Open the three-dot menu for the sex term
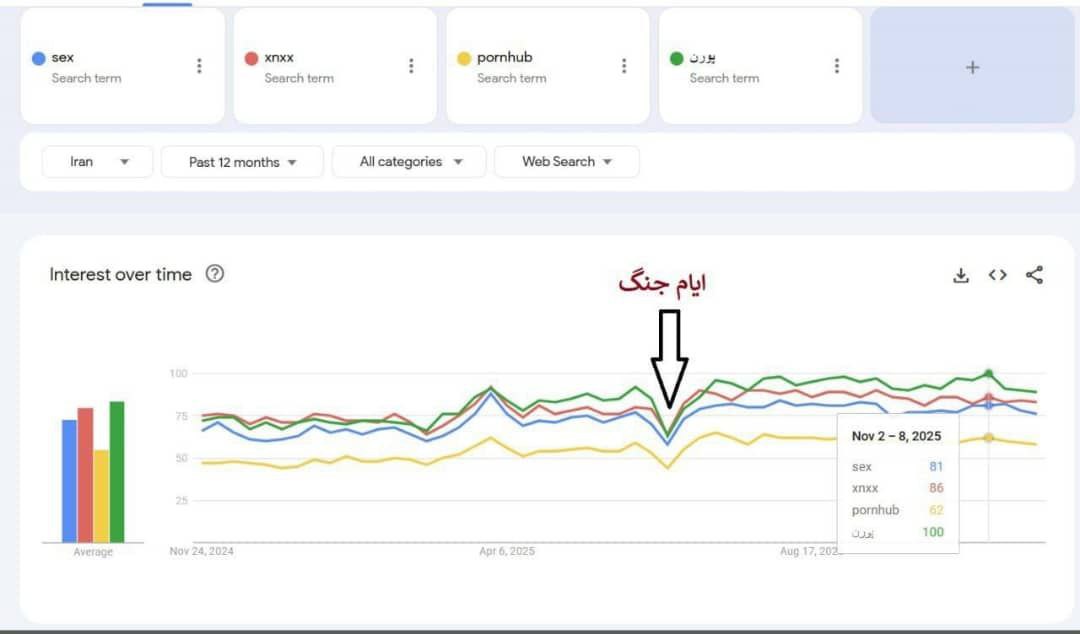This screenshot has width=1080, height=634. tap(199, 66)
